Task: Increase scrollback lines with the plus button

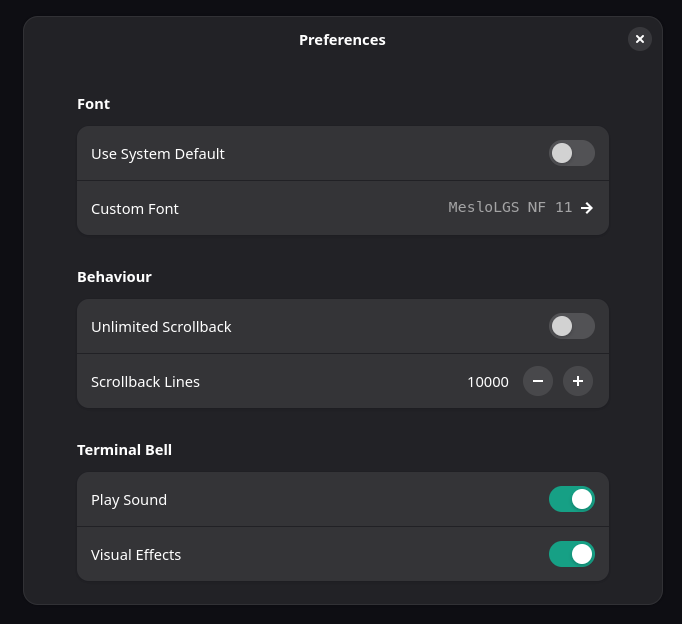Action: coord(578,381)
